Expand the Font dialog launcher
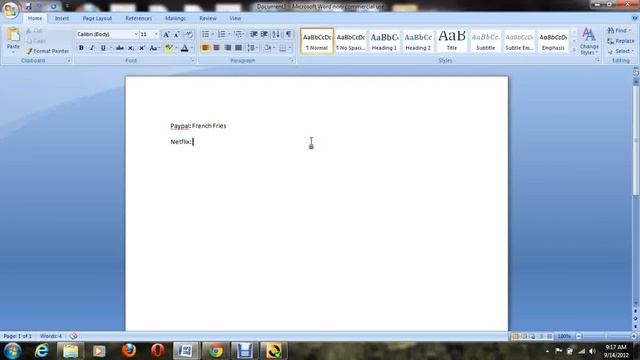The width and height of the screenshot is (640, 360). 193,60
